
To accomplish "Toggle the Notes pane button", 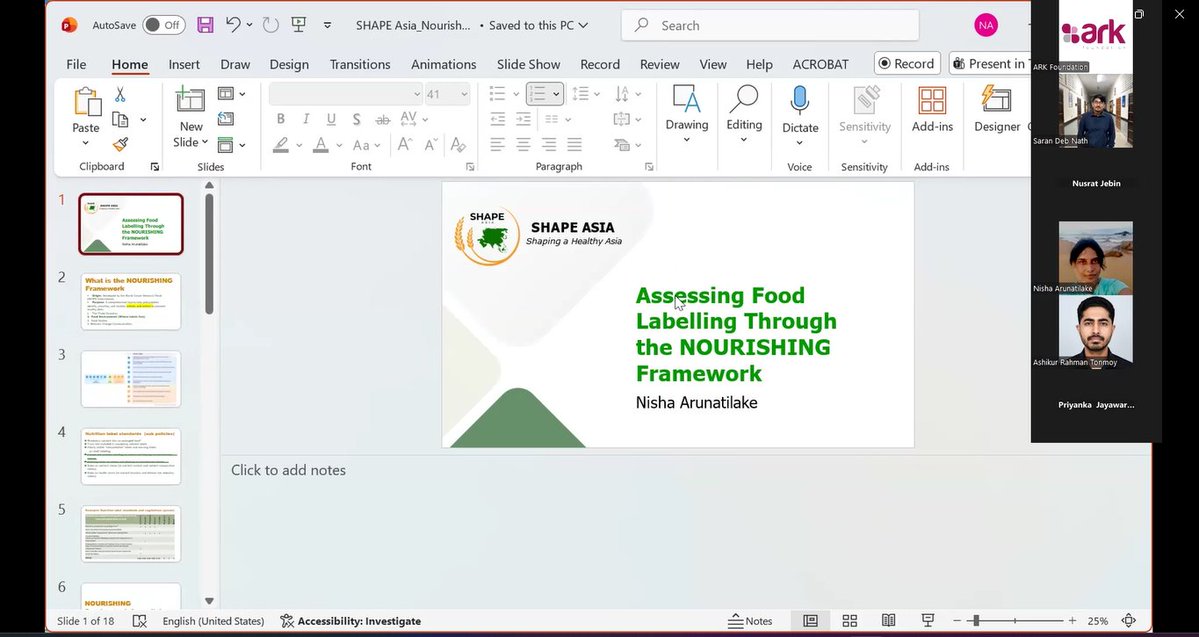I will click(x=750, y=621).
